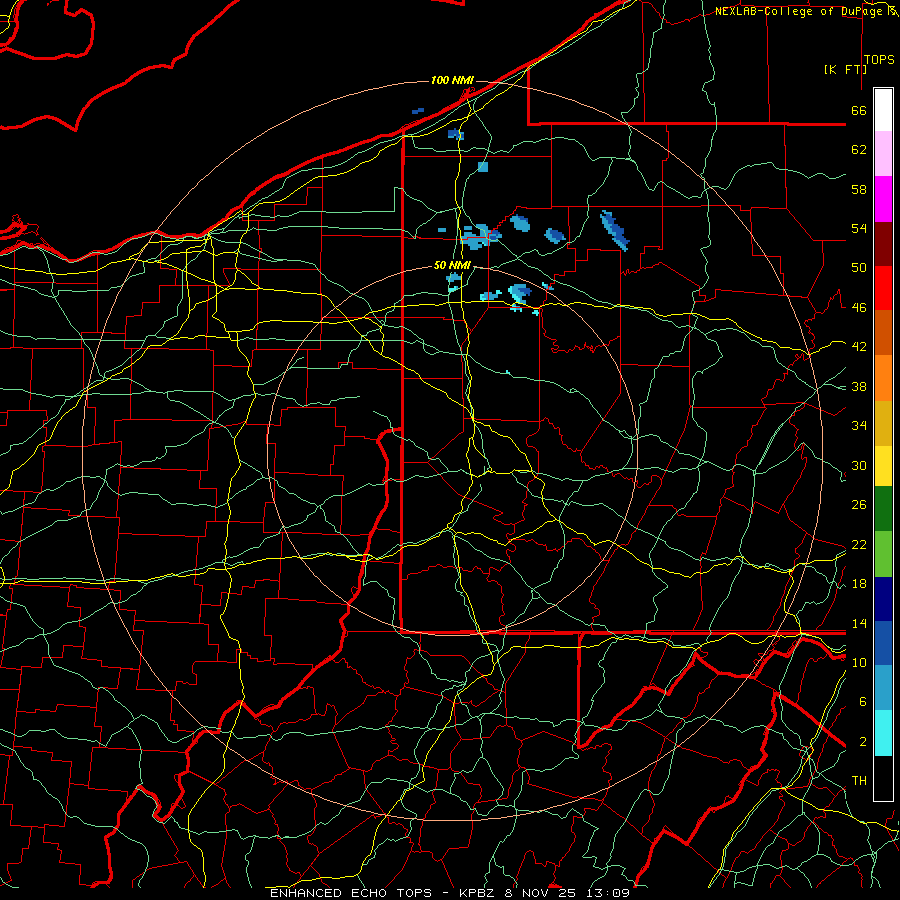Click the [K FT] units label
Viewport: 900px width, 900px height.
(845, 69)
